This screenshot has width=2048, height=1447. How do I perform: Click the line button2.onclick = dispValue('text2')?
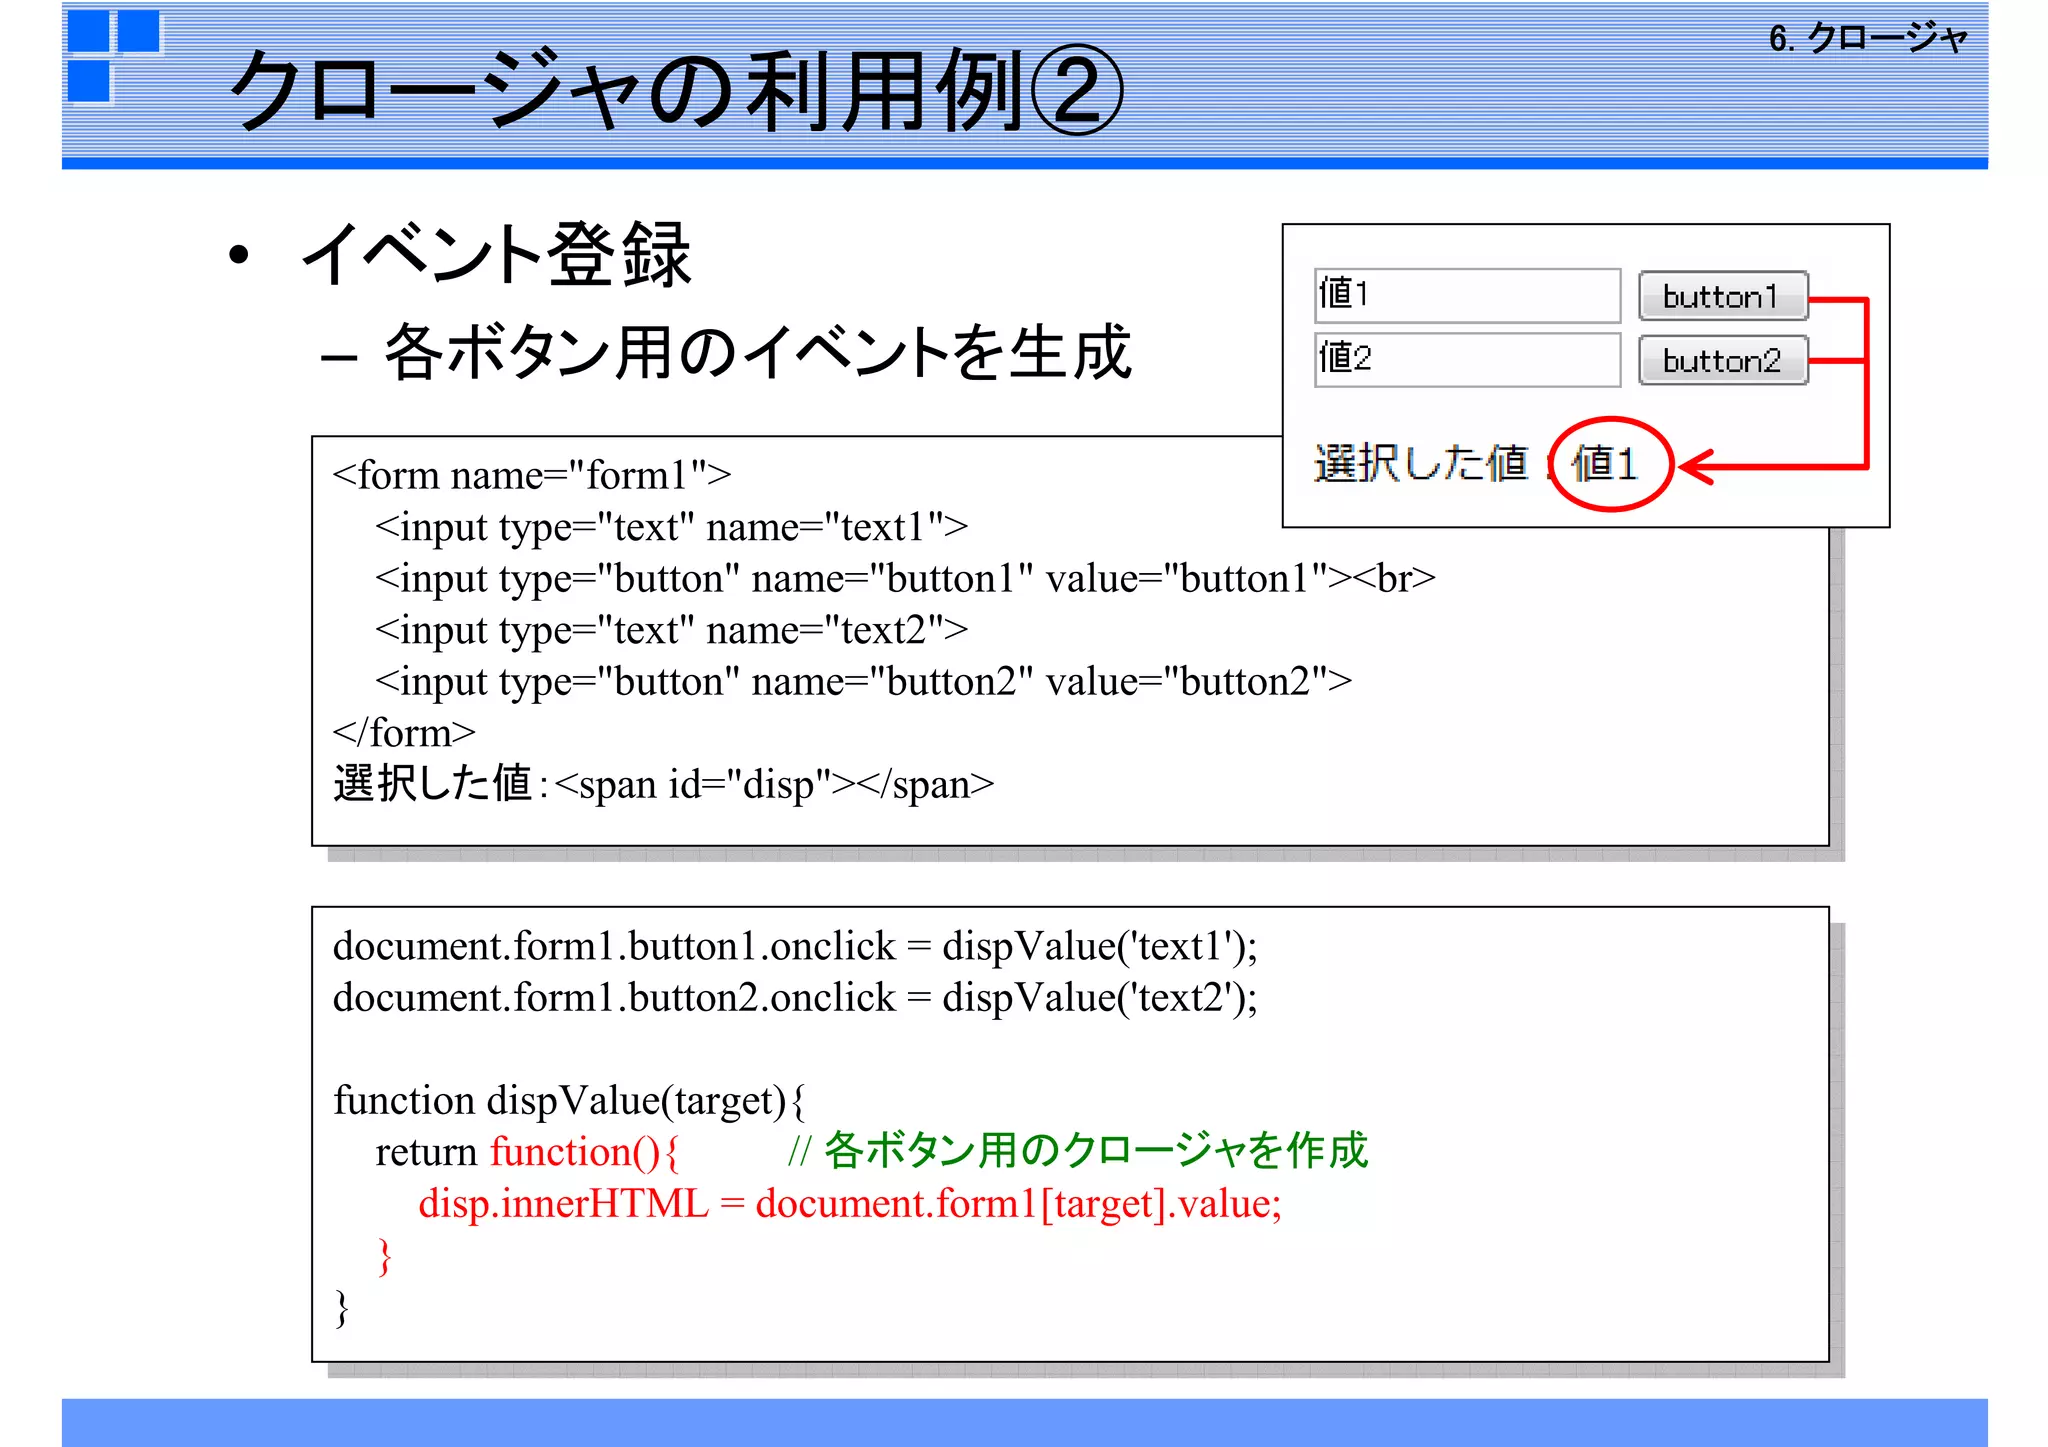pyautogui.click(x=795, y=998)
